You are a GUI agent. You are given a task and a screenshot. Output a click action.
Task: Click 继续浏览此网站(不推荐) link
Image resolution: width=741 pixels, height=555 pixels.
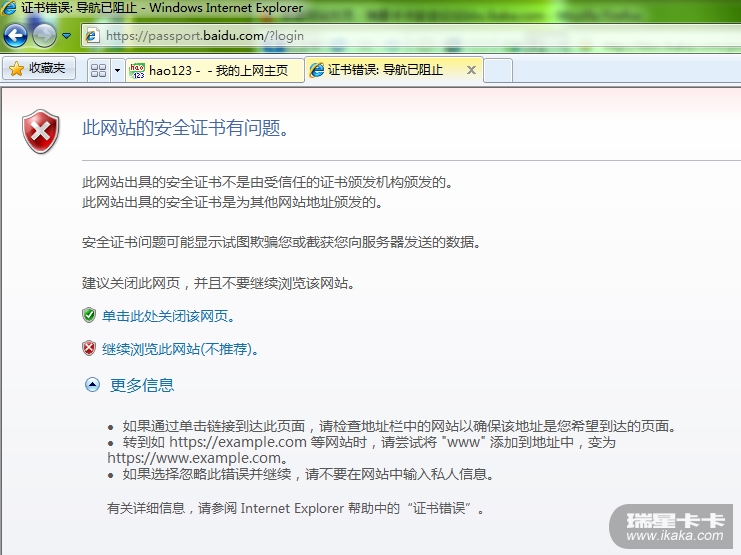pyautogui.click(x=180, y=349)
